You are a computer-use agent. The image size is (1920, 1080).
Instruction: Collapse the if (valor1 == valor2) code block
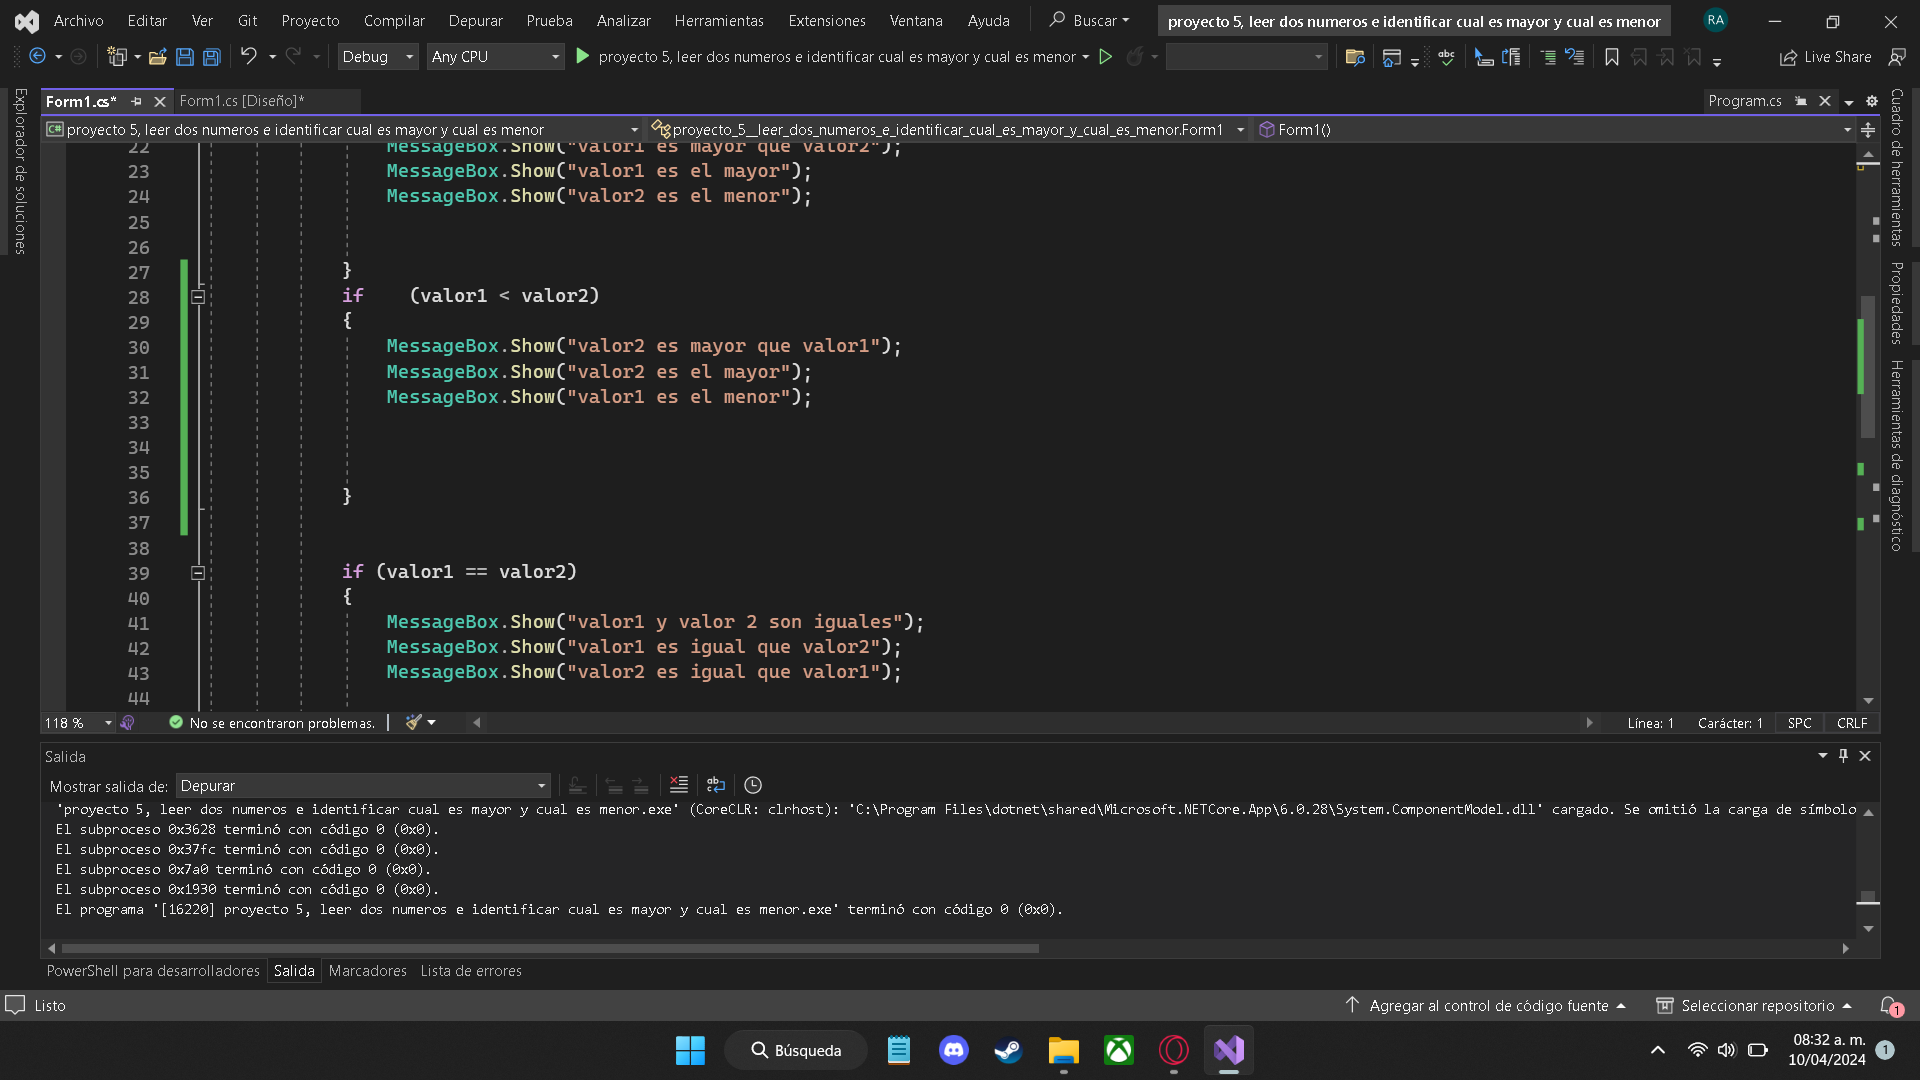pyautogui.click(x=198, y=573)
